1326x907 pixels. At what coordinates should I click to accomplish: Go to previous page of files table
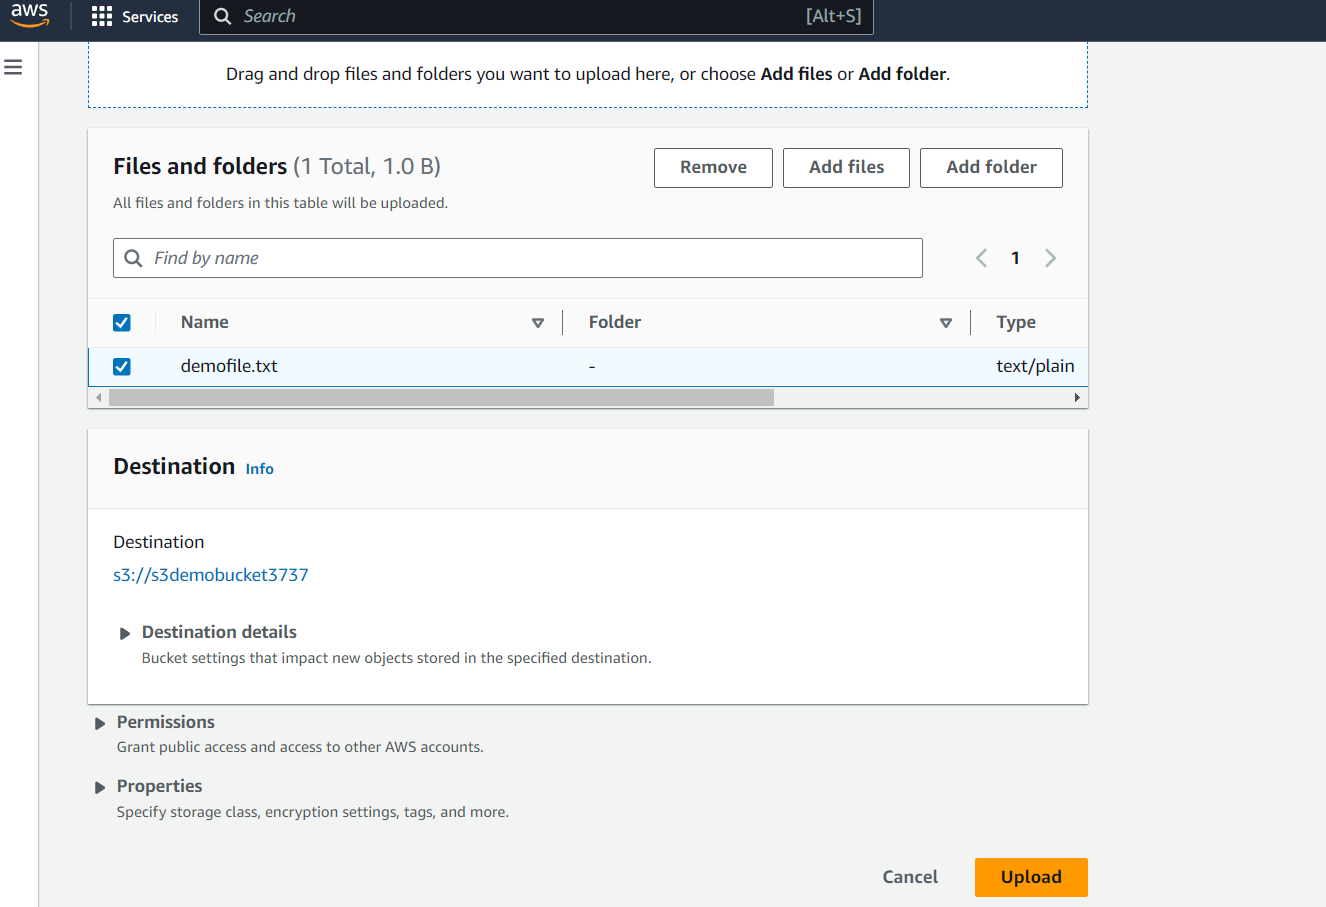(x=981, y=258)
